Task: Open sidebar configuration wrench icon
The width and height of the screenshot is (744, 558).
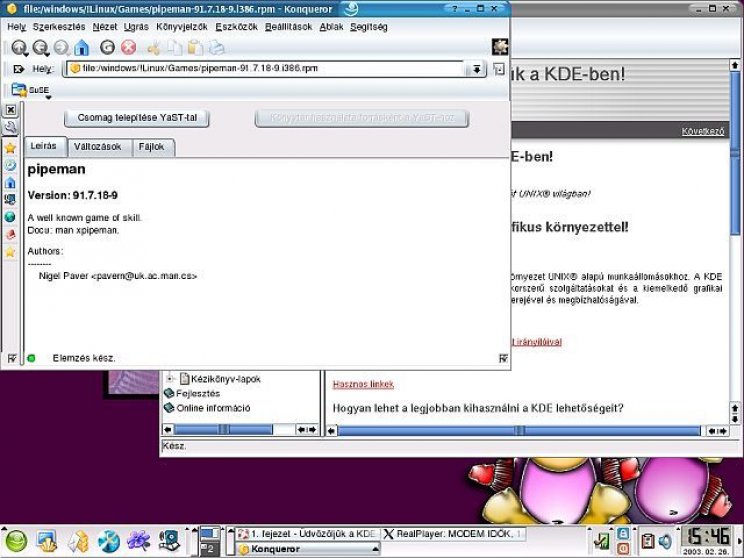Action: tap(10, 127)
